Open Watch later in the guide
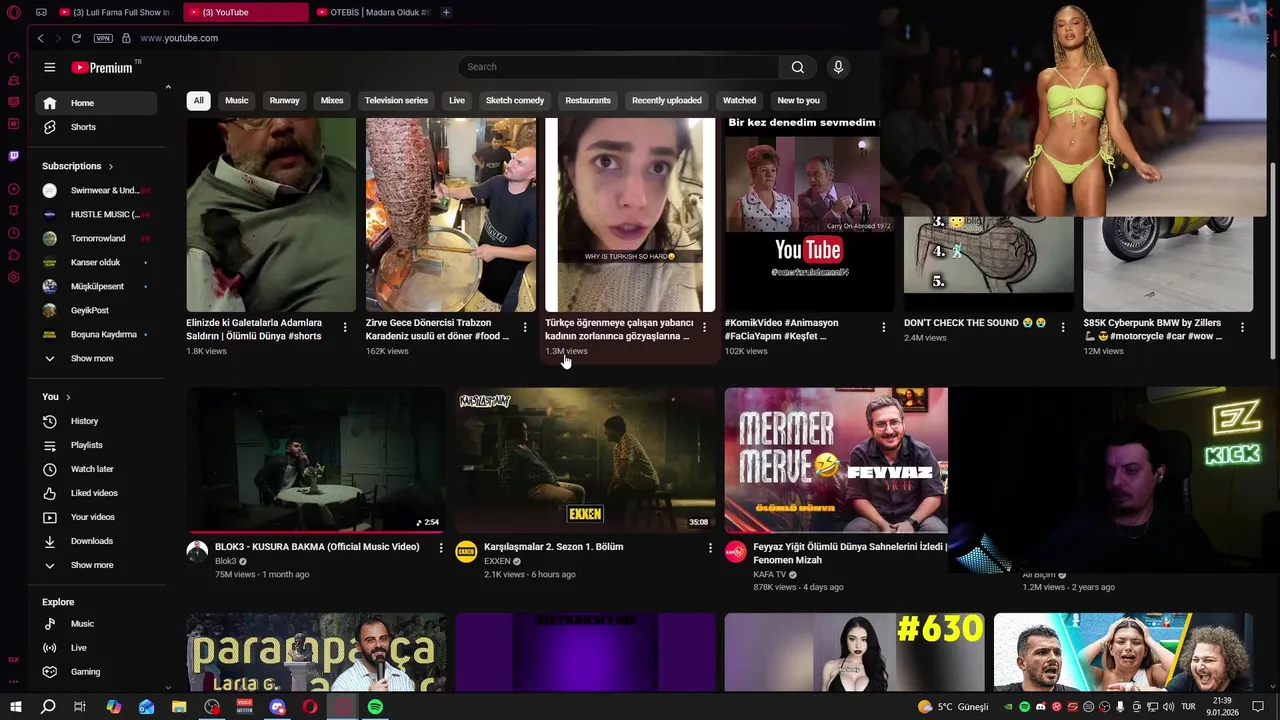1280x720 pixels. tap(96, 469)
